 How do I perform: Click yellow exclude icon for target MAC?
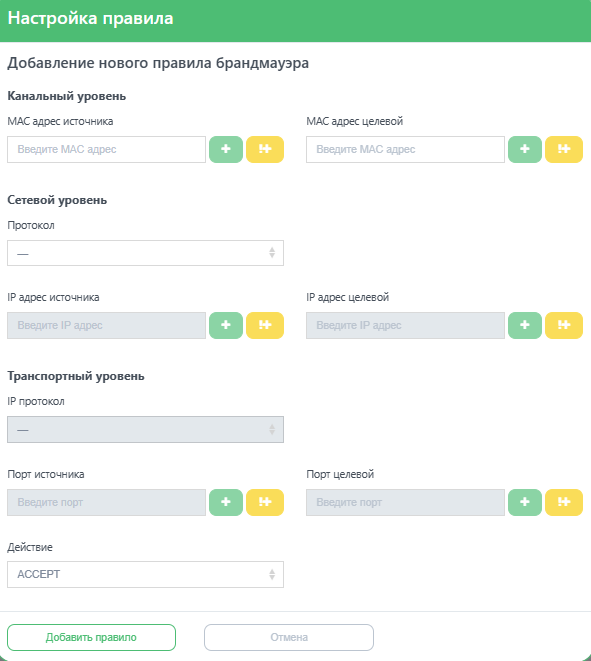pos(564,149)
